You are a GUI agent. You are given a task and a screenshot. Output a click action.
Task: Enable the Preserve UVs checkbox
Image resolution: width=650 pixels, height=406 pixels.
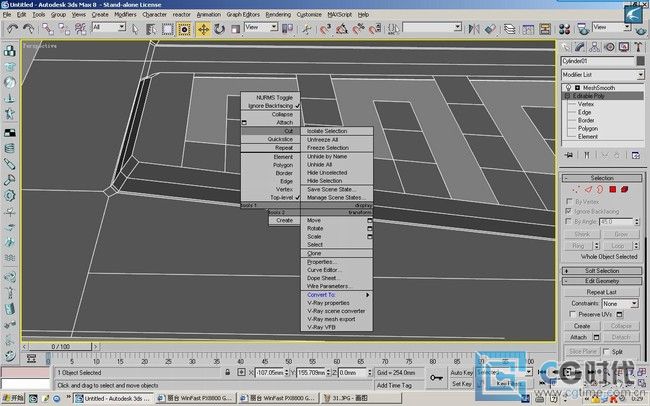[572, 314]
